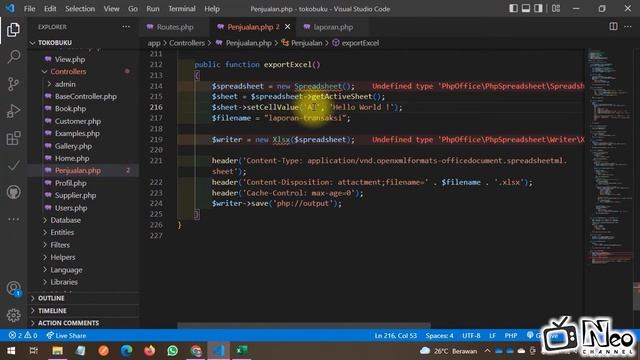
Task: Open the Selection menu
Action: [x=80, y=9]
